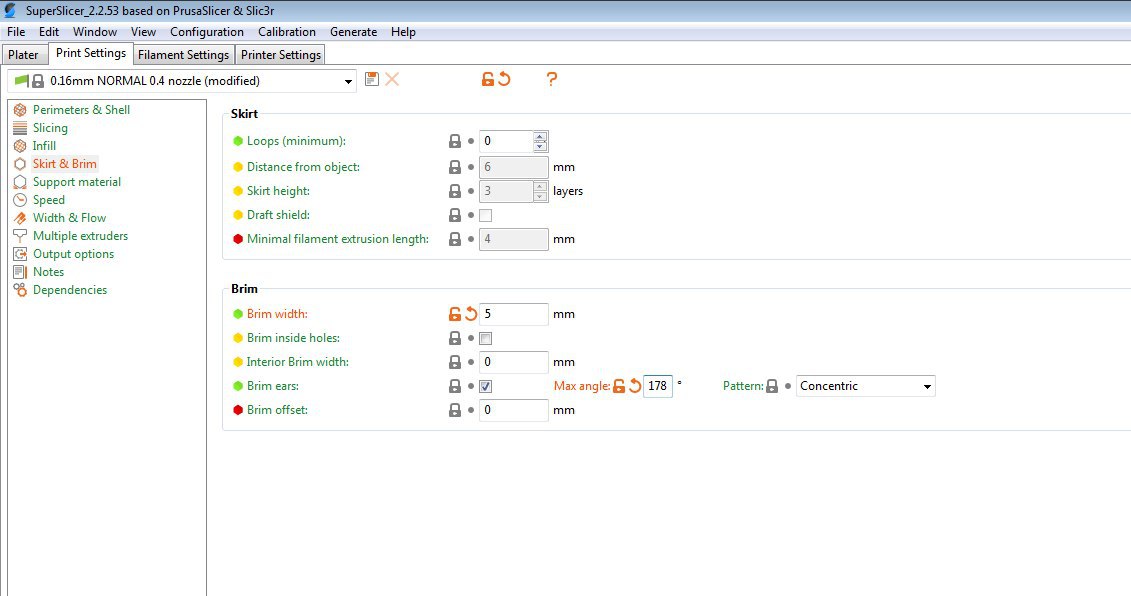
Task: Toggle the Brim inside holes checkbox
Action: pyautogui.click(x=485, y=338)
